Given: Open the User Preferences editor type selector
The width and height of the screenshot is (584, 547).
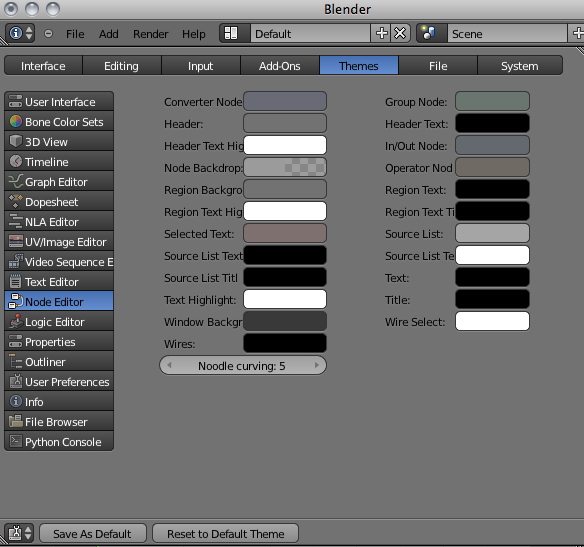Looking at the screenshot, I should coord(19,533).
